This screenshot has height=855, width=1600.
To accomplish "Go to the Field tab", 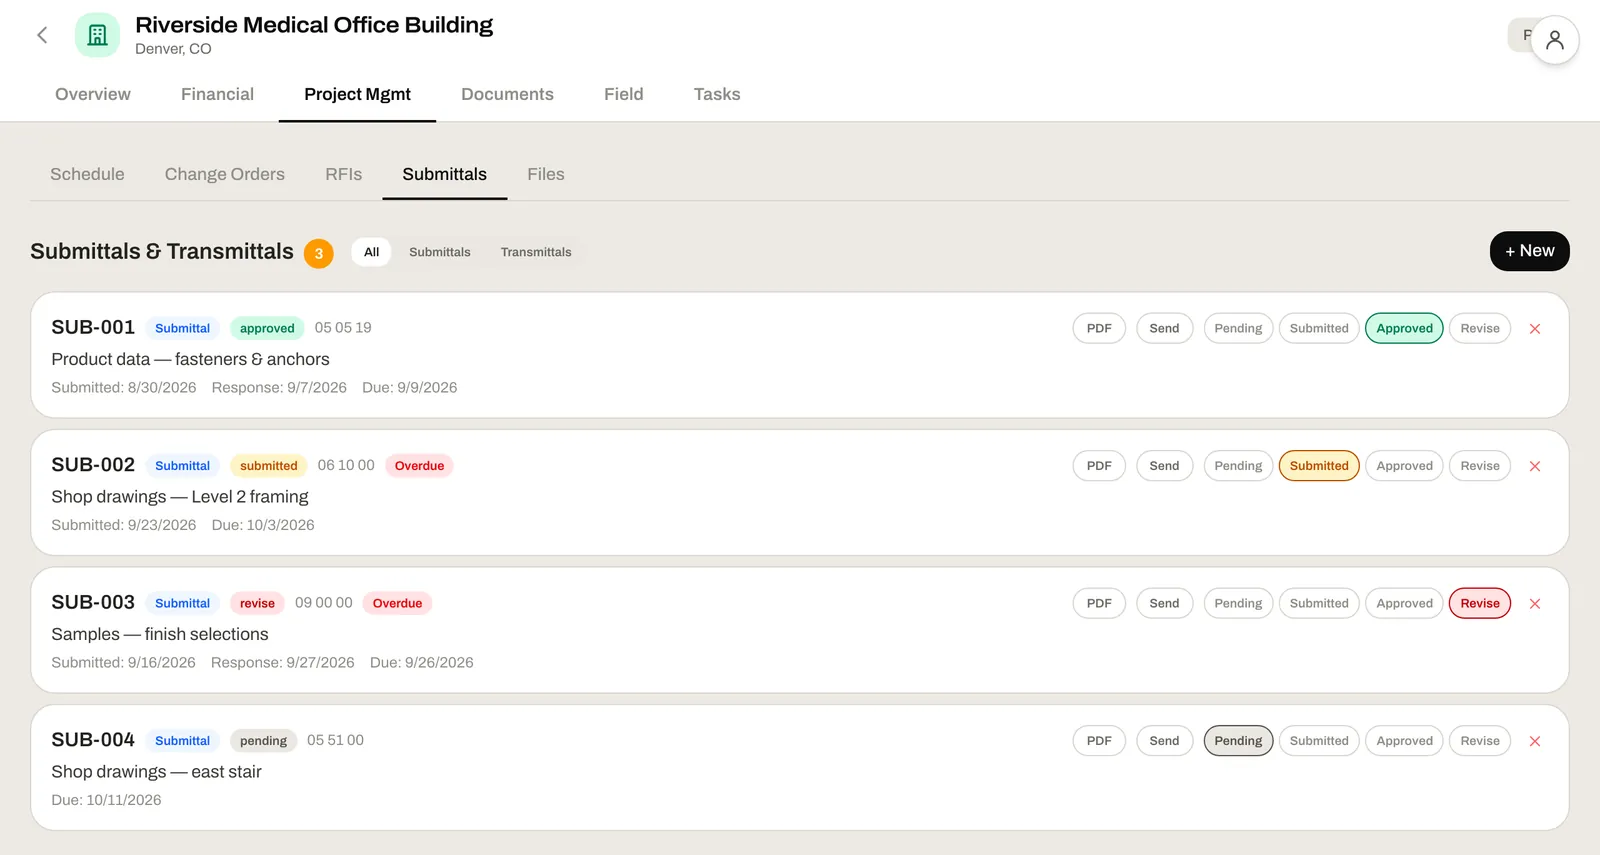I will [x=623, y=94].
